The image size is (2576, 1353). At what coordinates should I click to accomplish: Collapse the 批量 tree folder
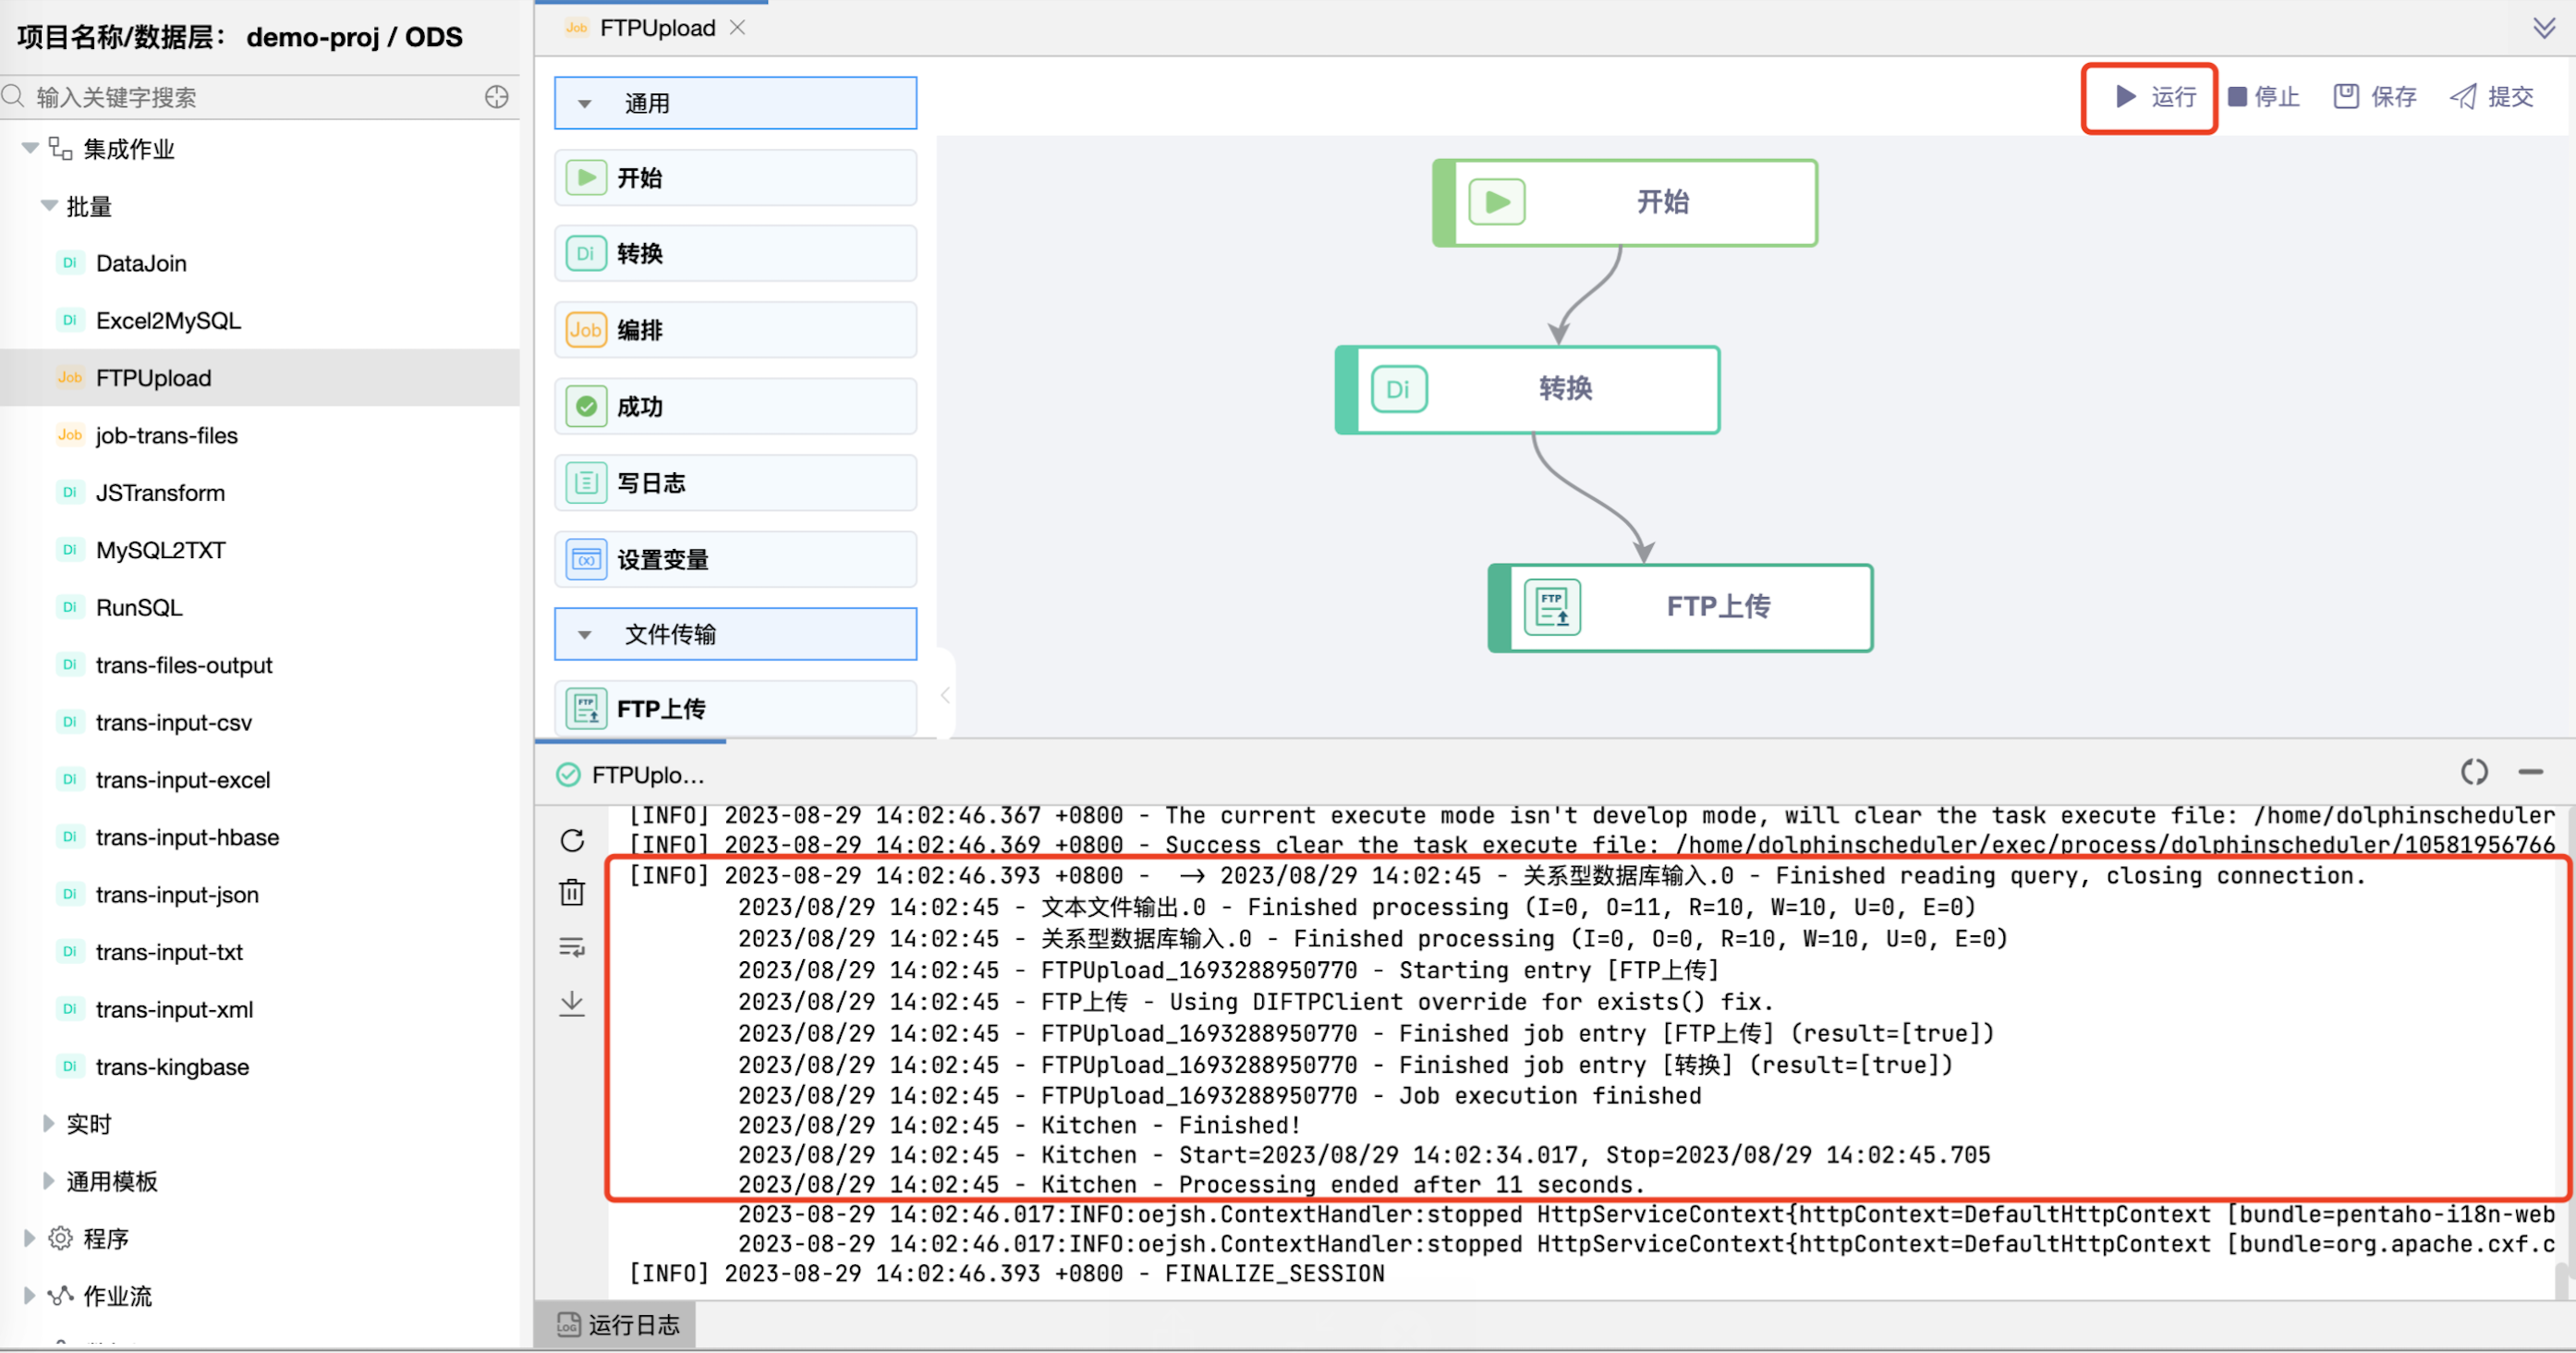click(x=48, y=206)
